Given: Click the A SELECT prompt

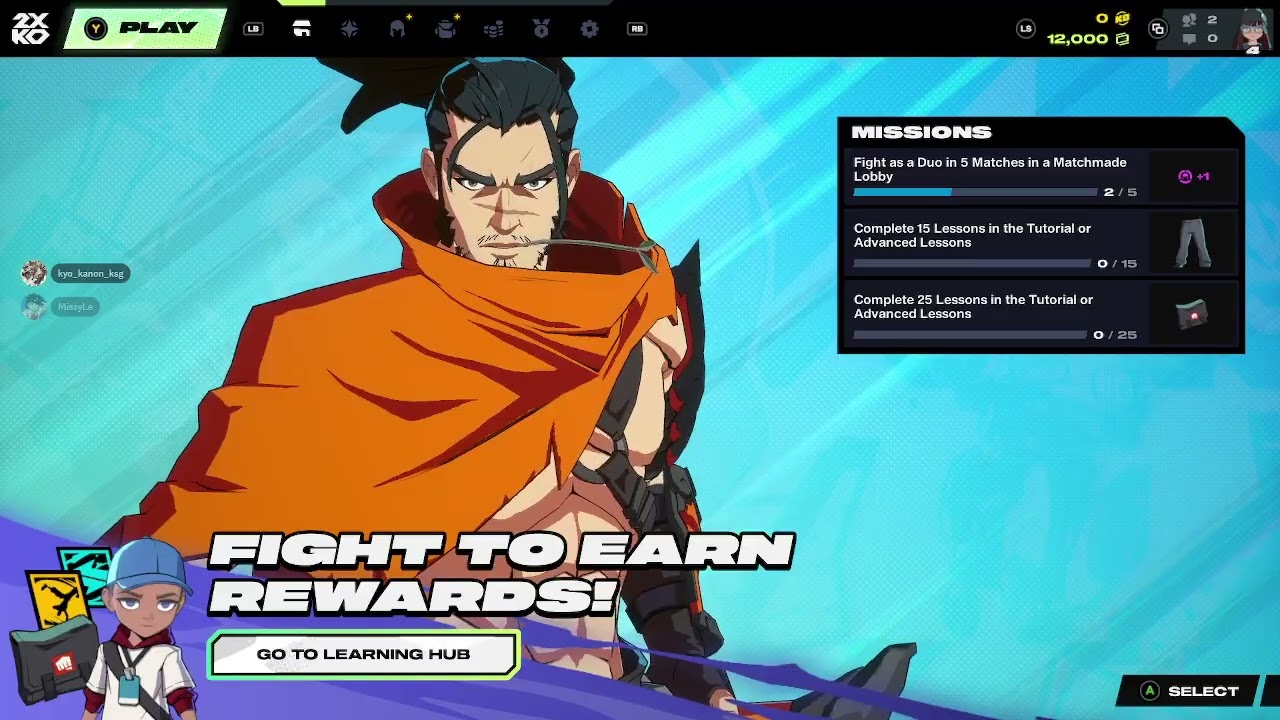Looking at the screenshot, I should 1190,691.
